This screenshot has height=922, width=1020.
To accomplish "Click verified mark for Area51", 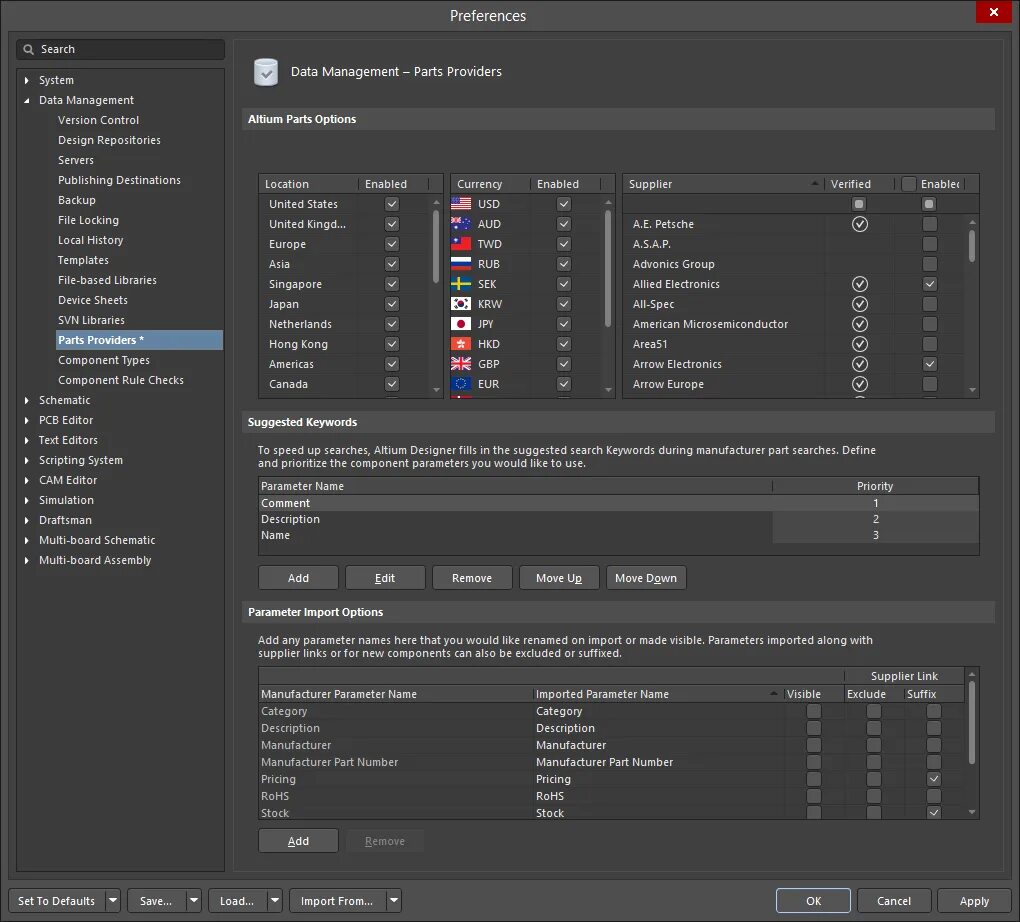I will click(x=859, y=344).
